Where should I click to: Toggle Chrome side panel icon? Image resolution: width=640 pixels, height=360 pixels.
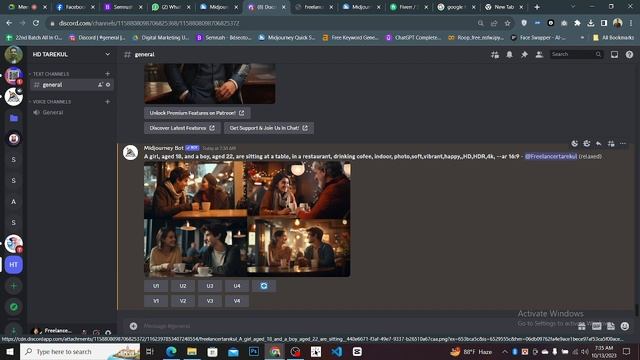point(604,23)
